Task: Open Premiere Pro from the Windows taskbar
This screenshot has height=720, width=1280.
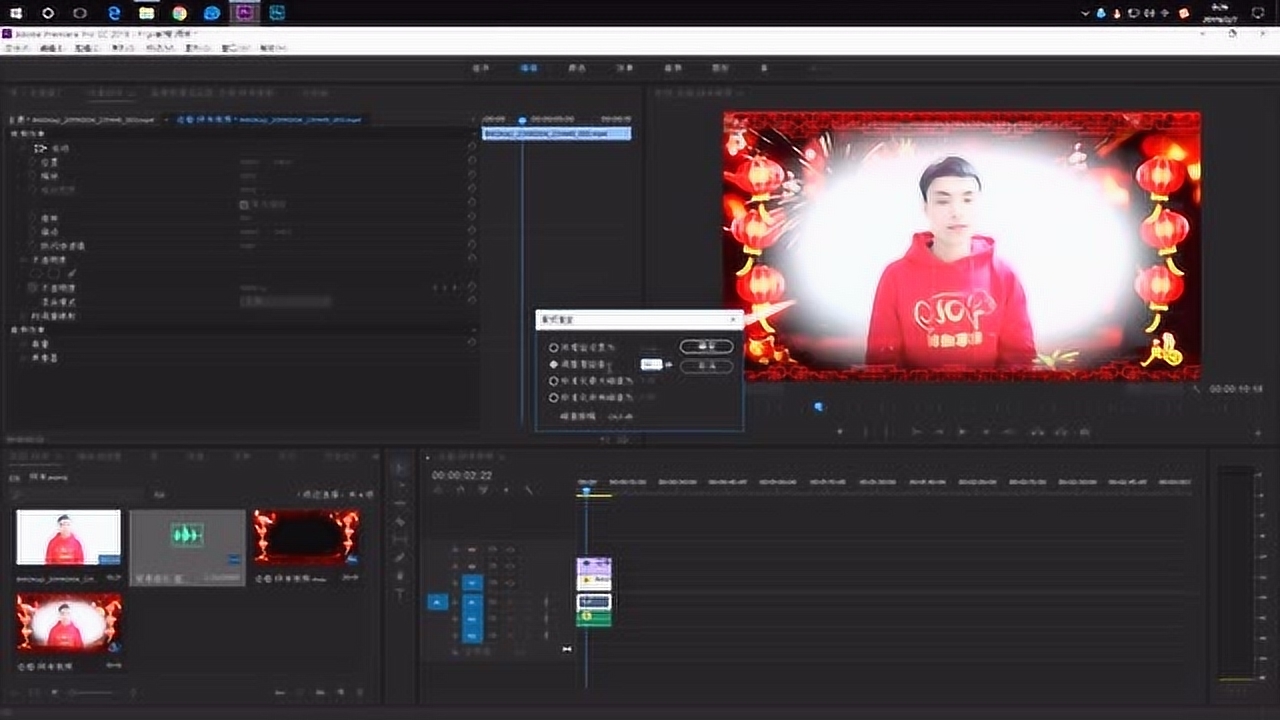Action: pyautogui.click(x=244, y=13)
